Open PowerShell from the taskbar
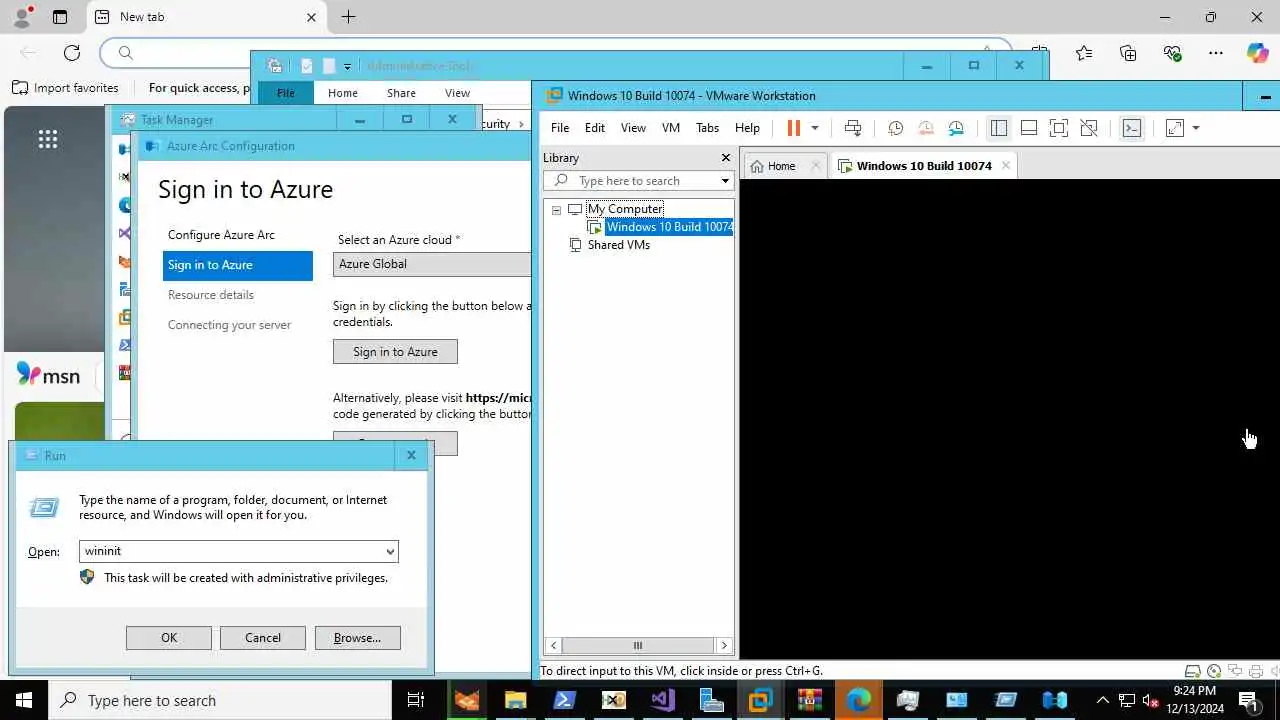Screen dimensions: 1280x720 coord(564,700)
